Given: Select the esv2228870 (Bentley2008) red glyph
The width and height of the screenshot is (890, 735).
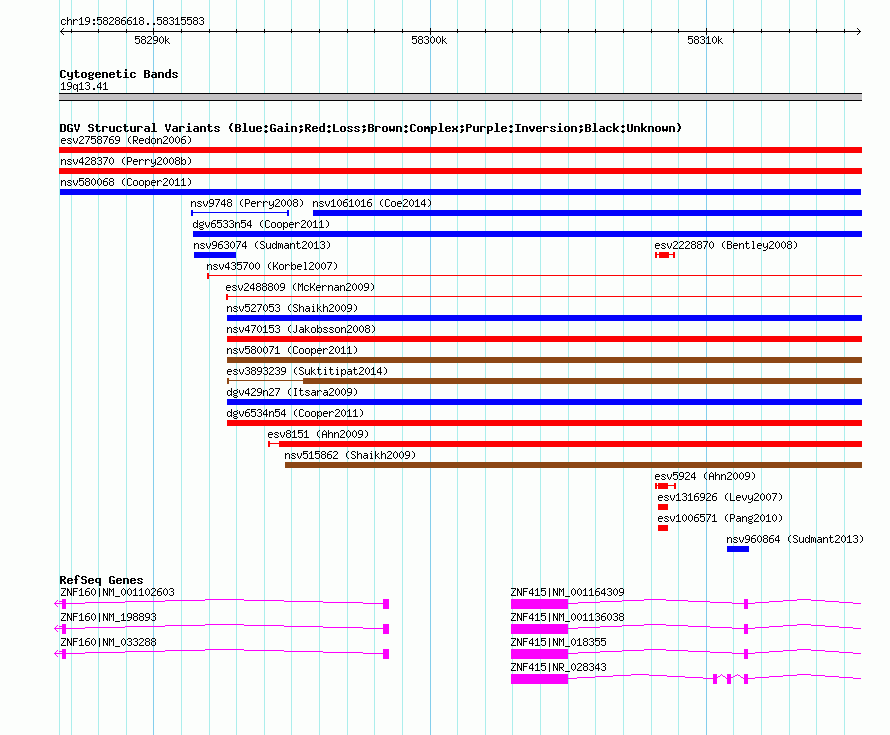Looking at the screenshot, I should tap(665, 255).
